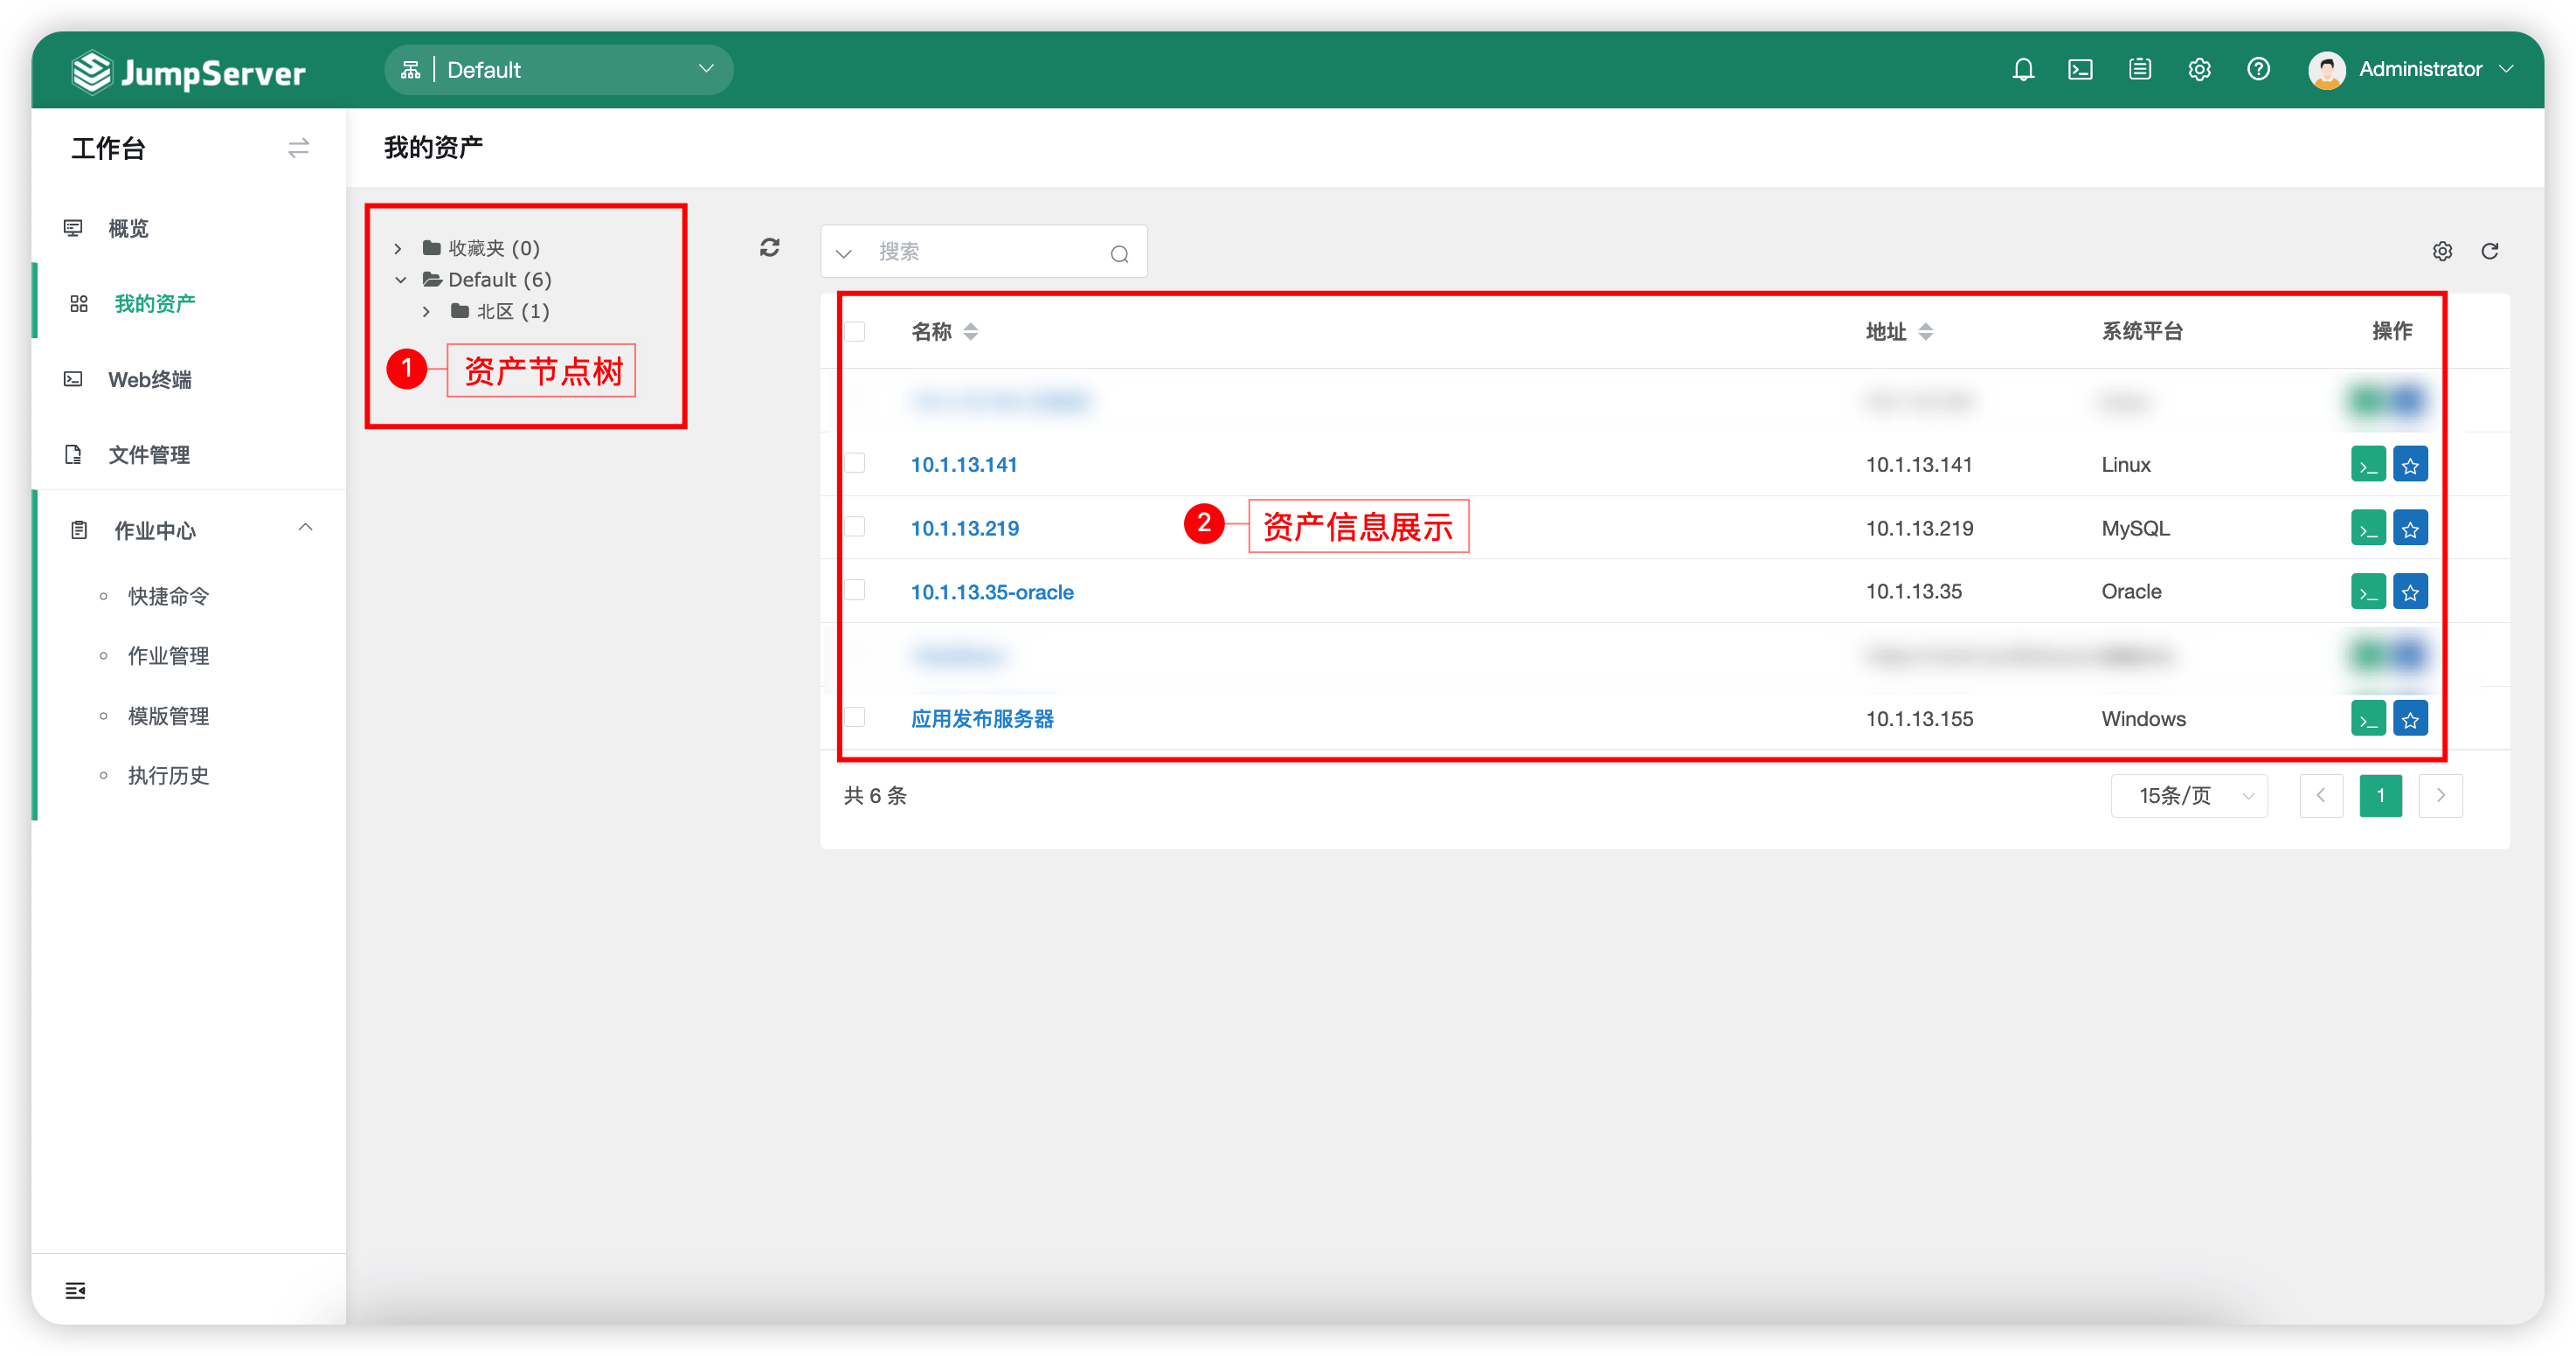Image resolution: width=2576 pixels, height=1356 pixels.
Task: Tick the checkbox for 应用发布服务器 row
Action: [x=854, y=717]
